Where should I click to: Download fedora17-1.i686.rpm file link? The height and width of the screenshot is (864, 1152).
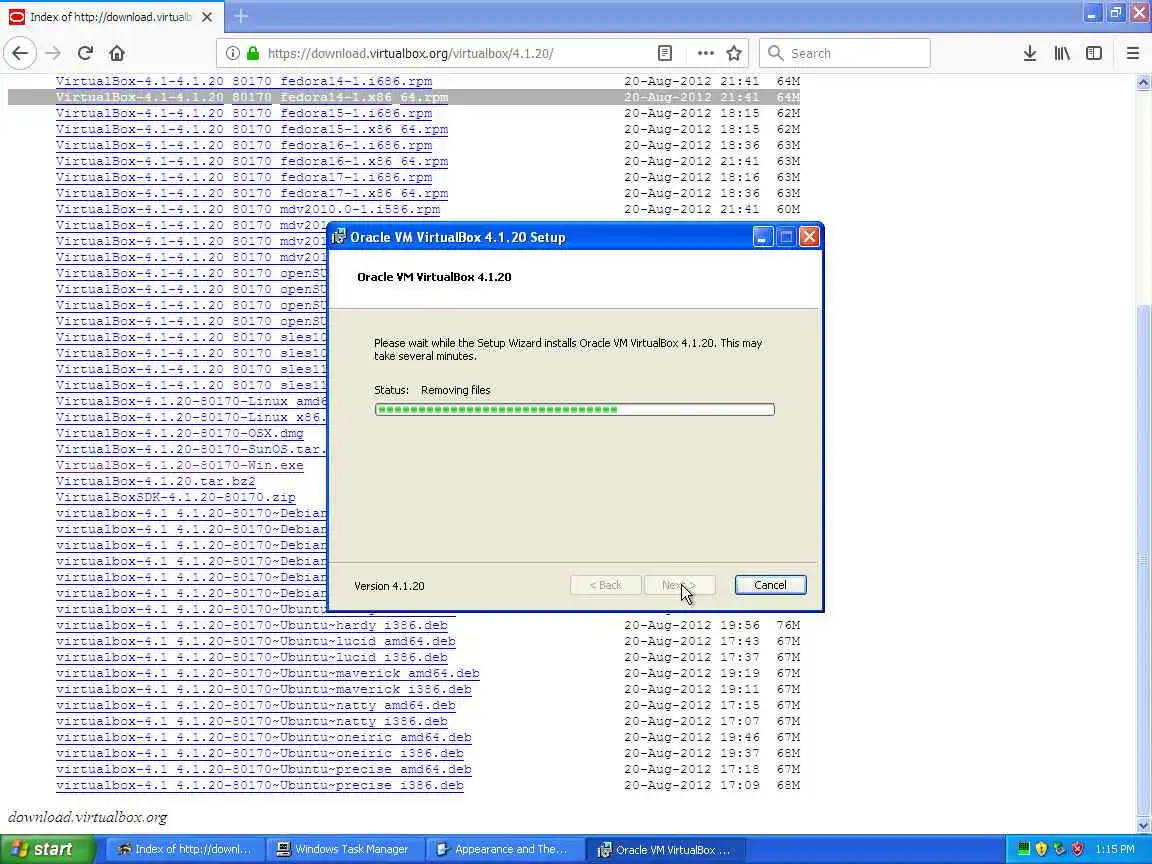(x=244, y=177)
